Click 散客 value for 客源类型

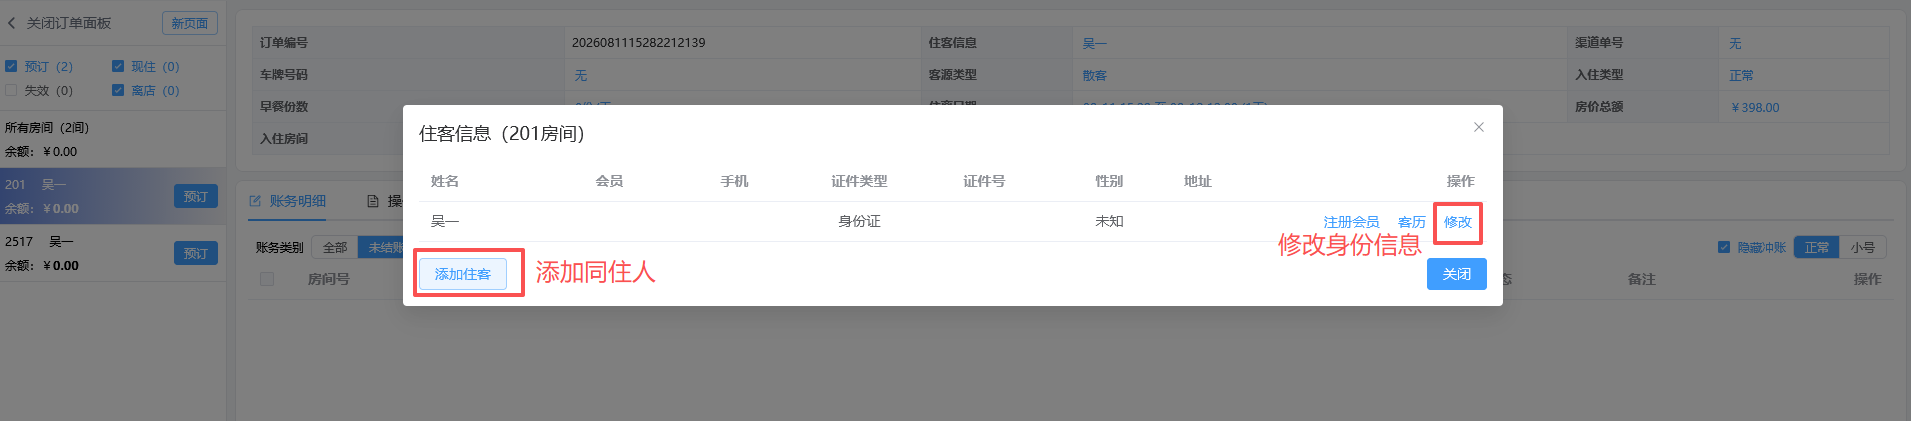pyautogui.click(x=1094, y=75)
